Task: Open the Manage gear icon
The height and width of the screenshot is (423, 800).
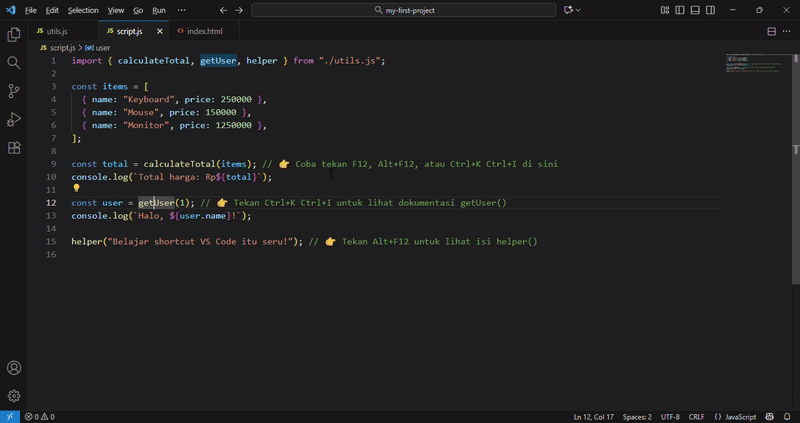Action: [x=14, y=396]
